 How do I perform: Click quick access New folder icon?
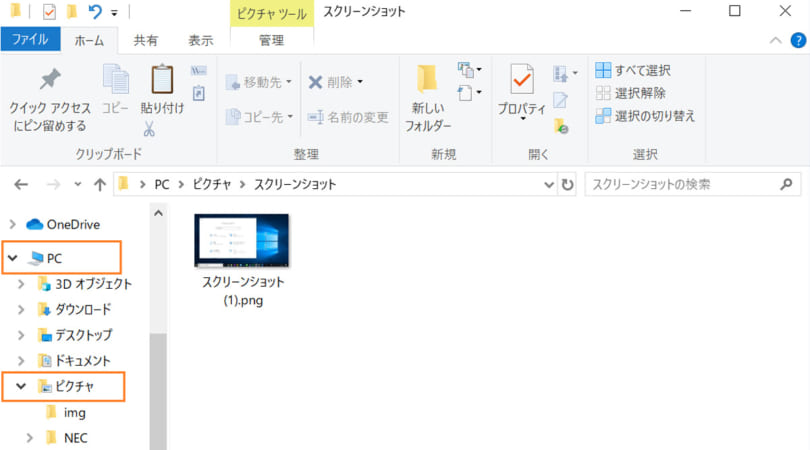tap(72, 11)
